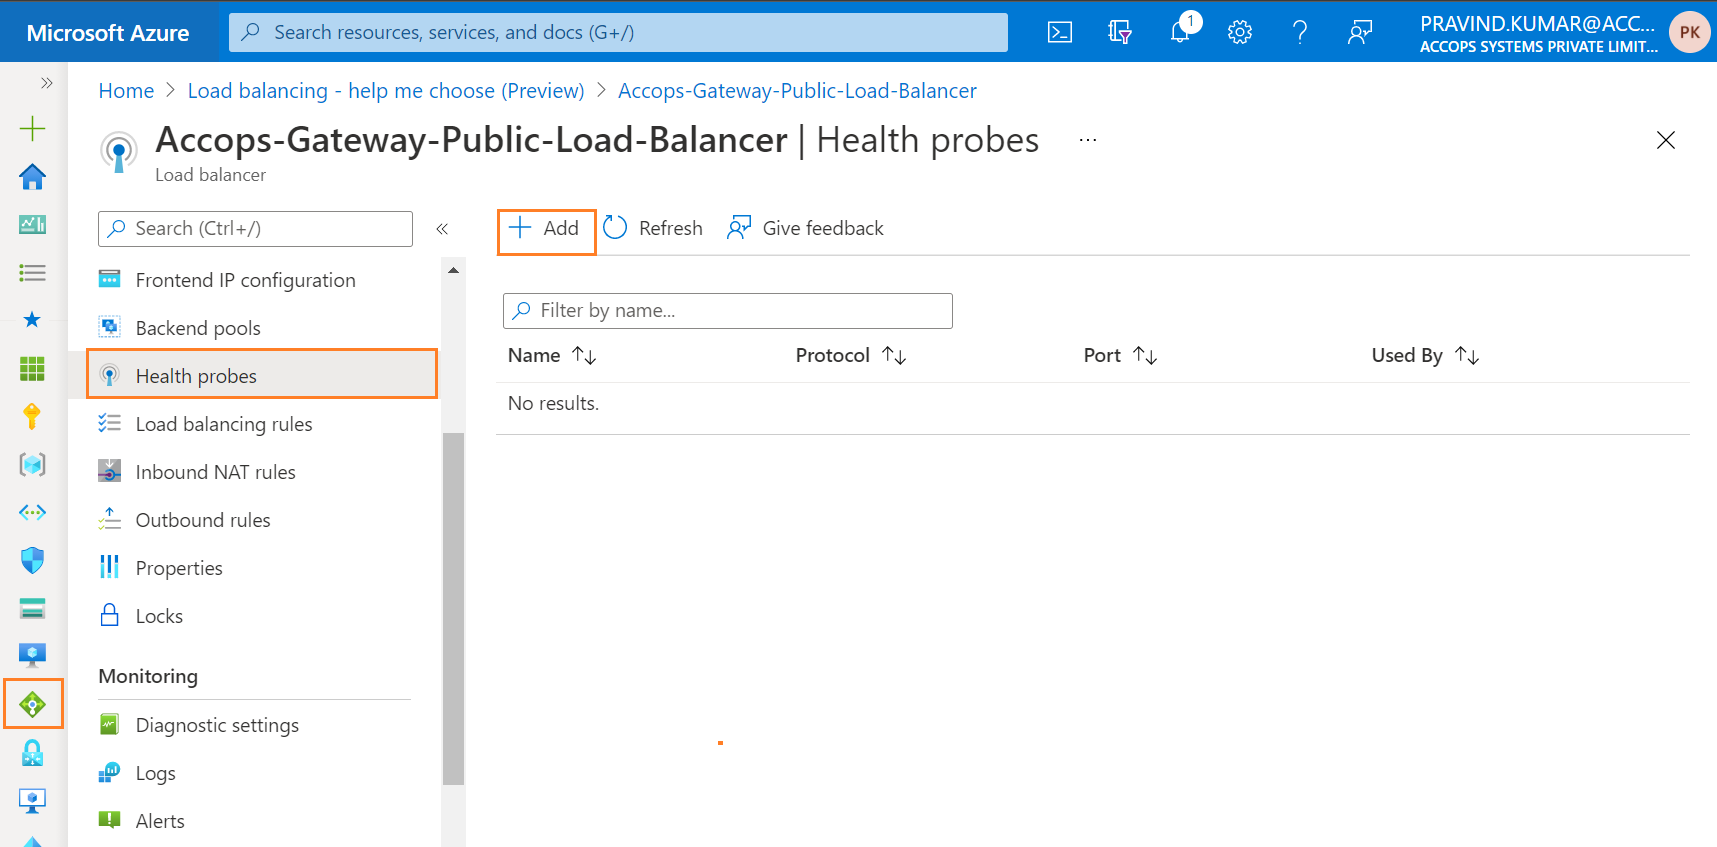Image resolution: width=1717 pixels, height=847 pixels.
Task: Open storage icon in sidebar
Action: tap(32, 608)
